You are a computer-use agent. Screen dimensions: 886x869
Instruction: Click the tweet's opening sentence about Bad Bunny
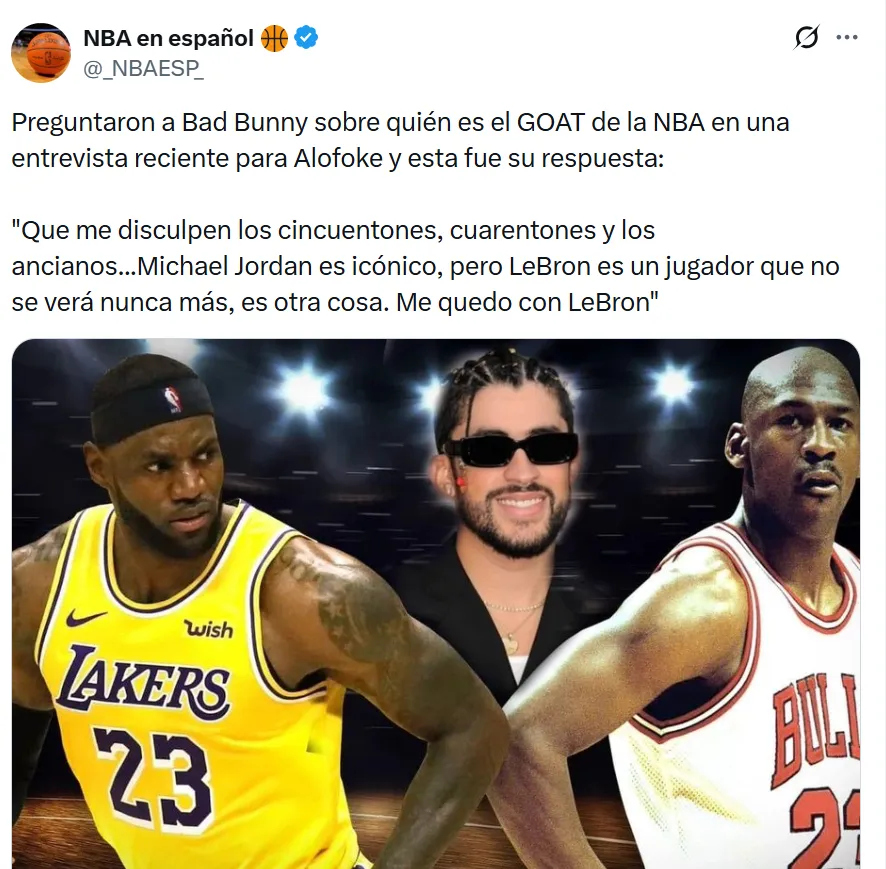tap(400, 140)
